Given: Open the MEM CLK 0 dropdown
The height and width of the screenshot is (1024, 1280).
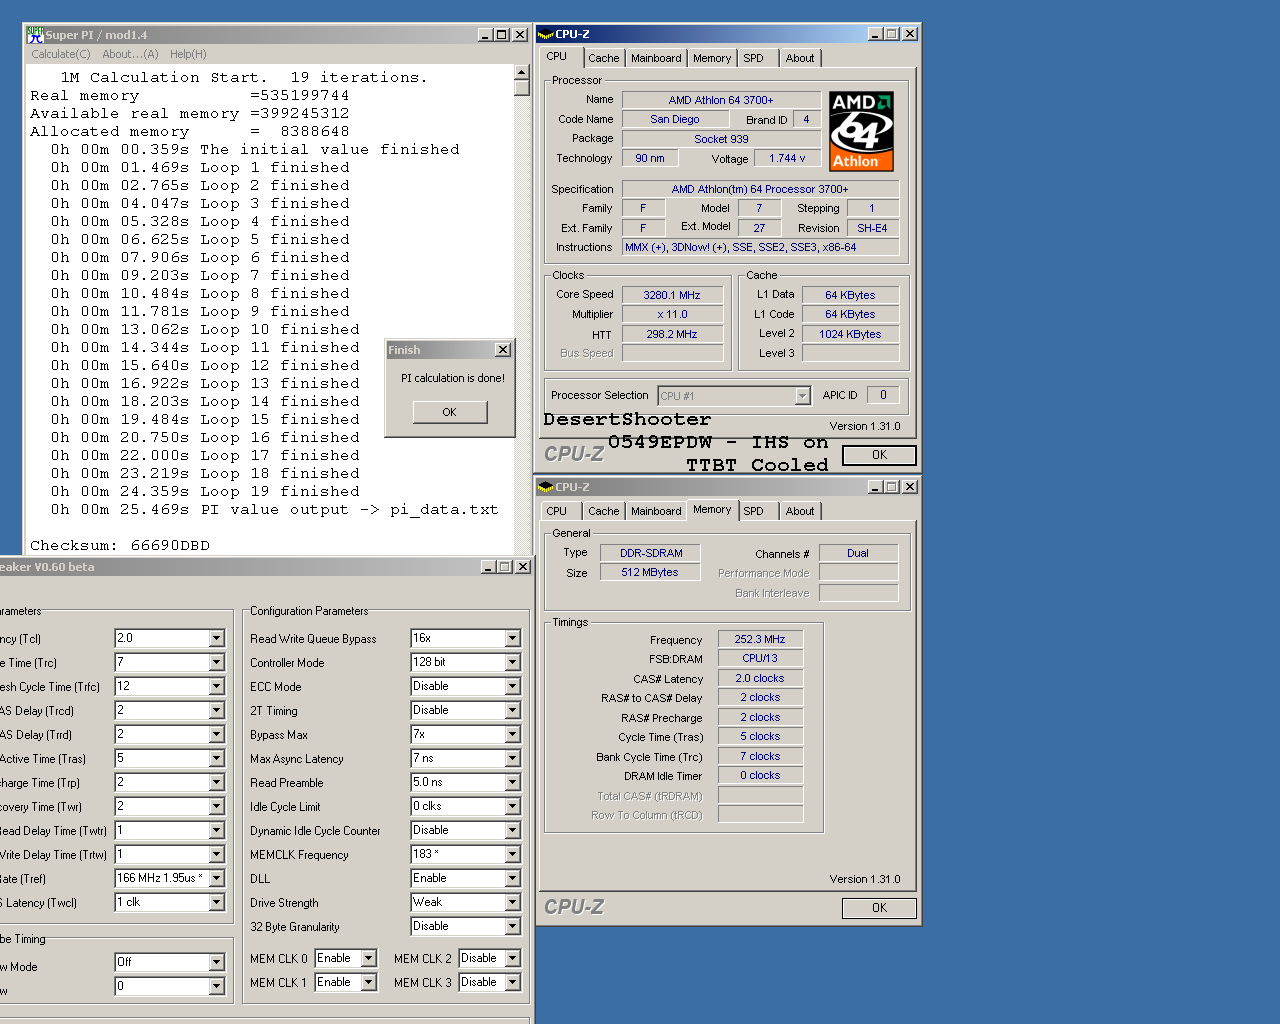Looking at the screenshot, I should coord(369,958).
